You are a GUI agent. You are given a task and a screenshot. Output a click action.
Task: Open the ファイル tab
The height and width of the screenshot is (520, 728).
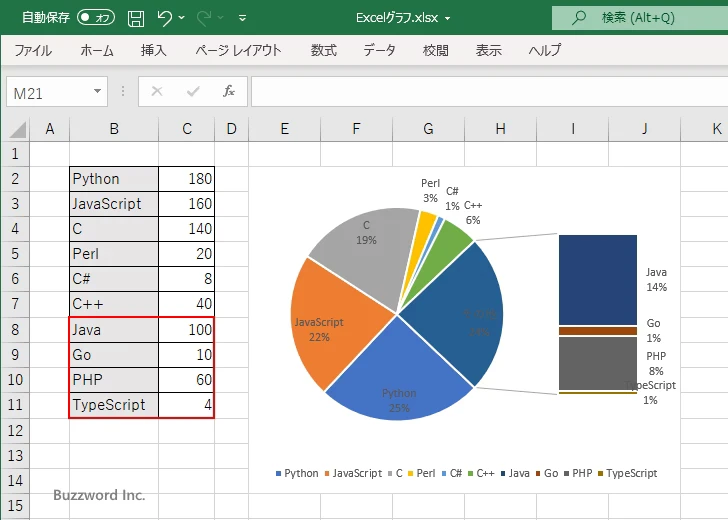pos(33,50)
